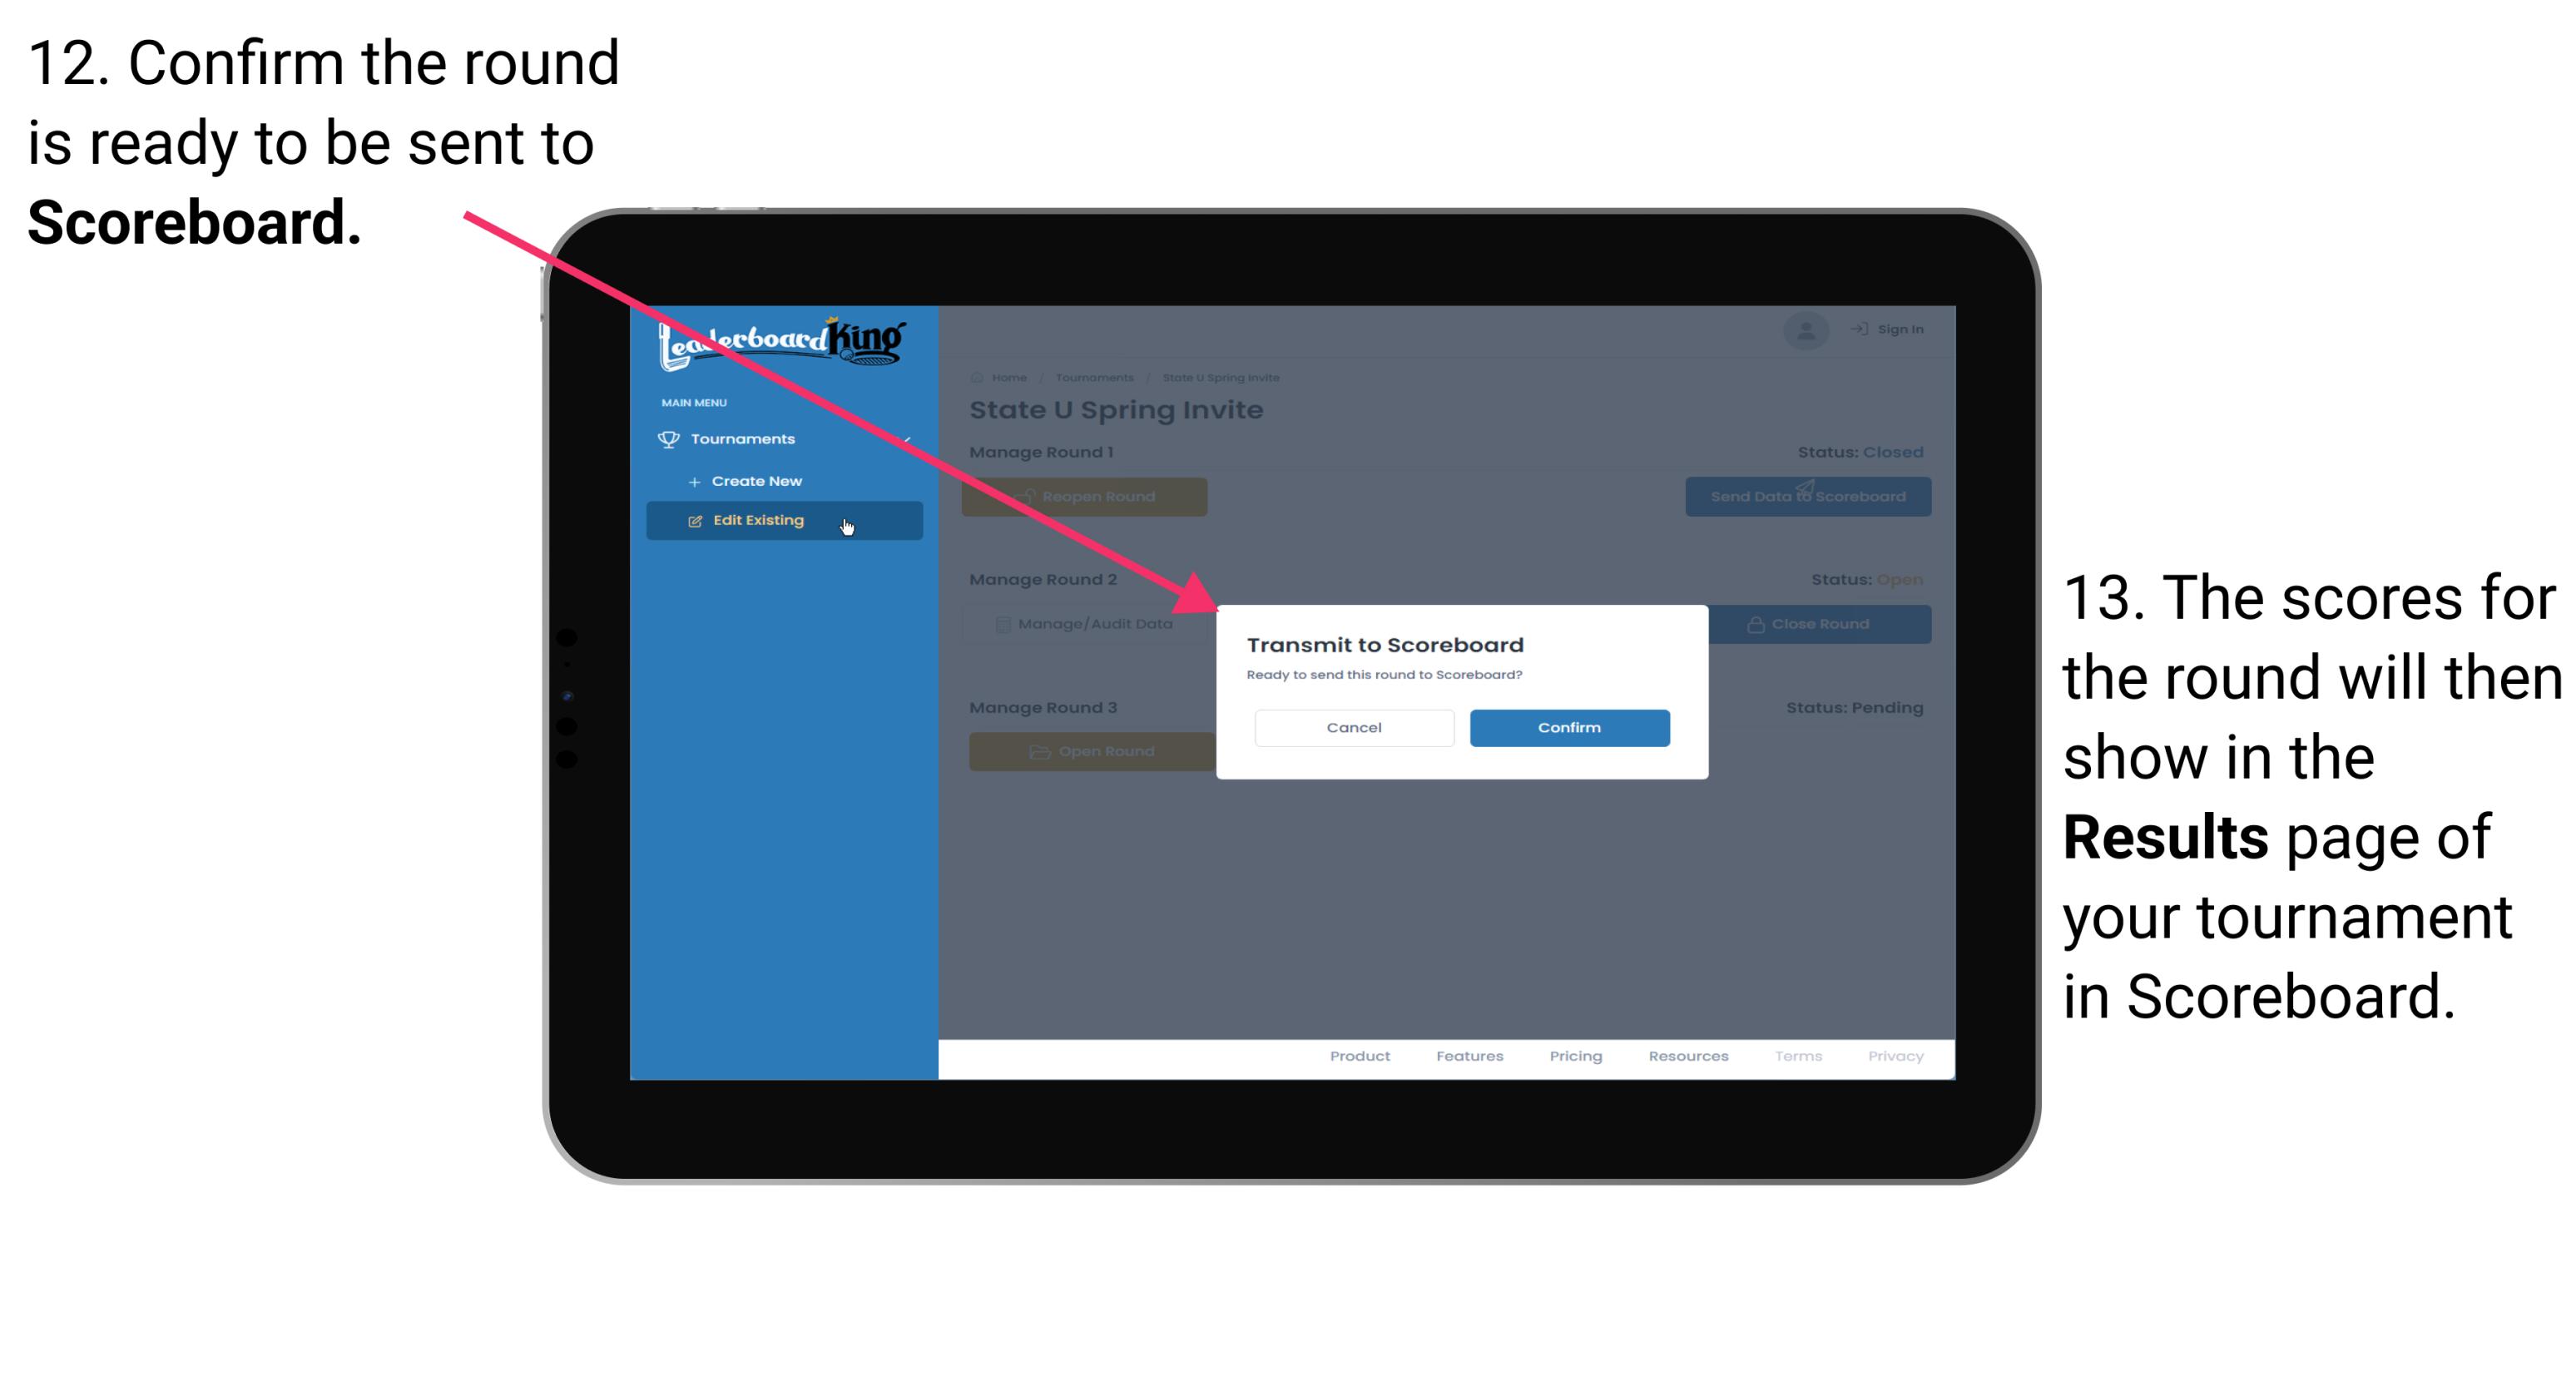Click Cancel on the Transmit dialog

coord(1354,725)
